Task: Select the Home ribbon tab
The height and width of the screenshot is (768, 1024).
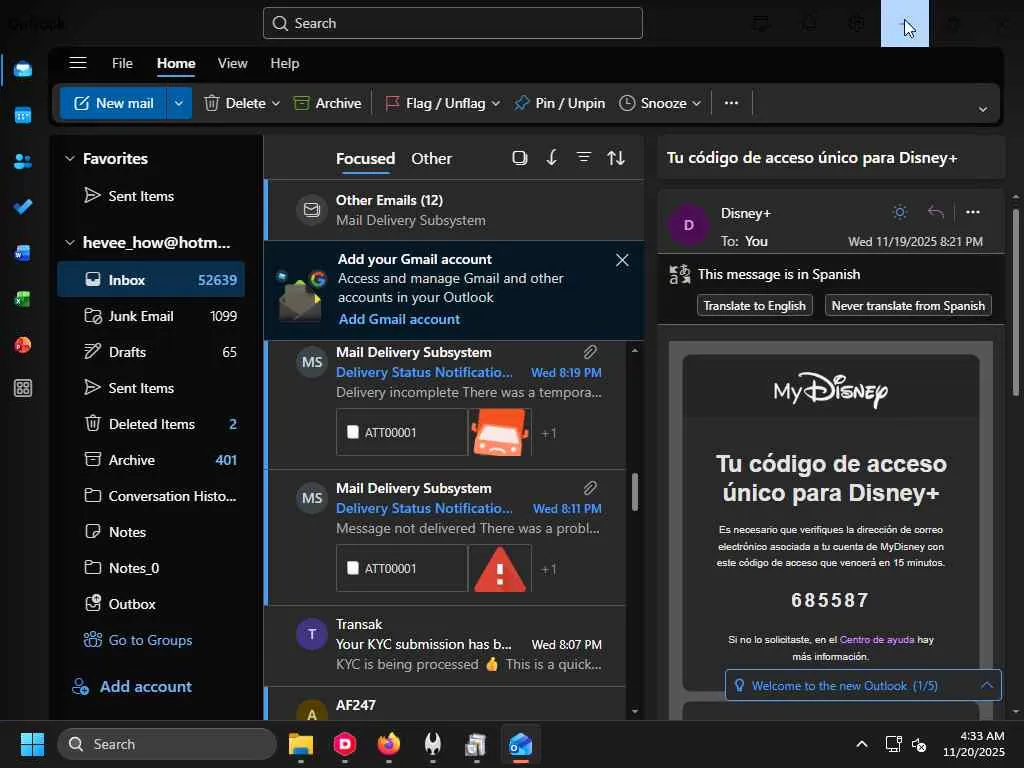Action: pos(176,63)
